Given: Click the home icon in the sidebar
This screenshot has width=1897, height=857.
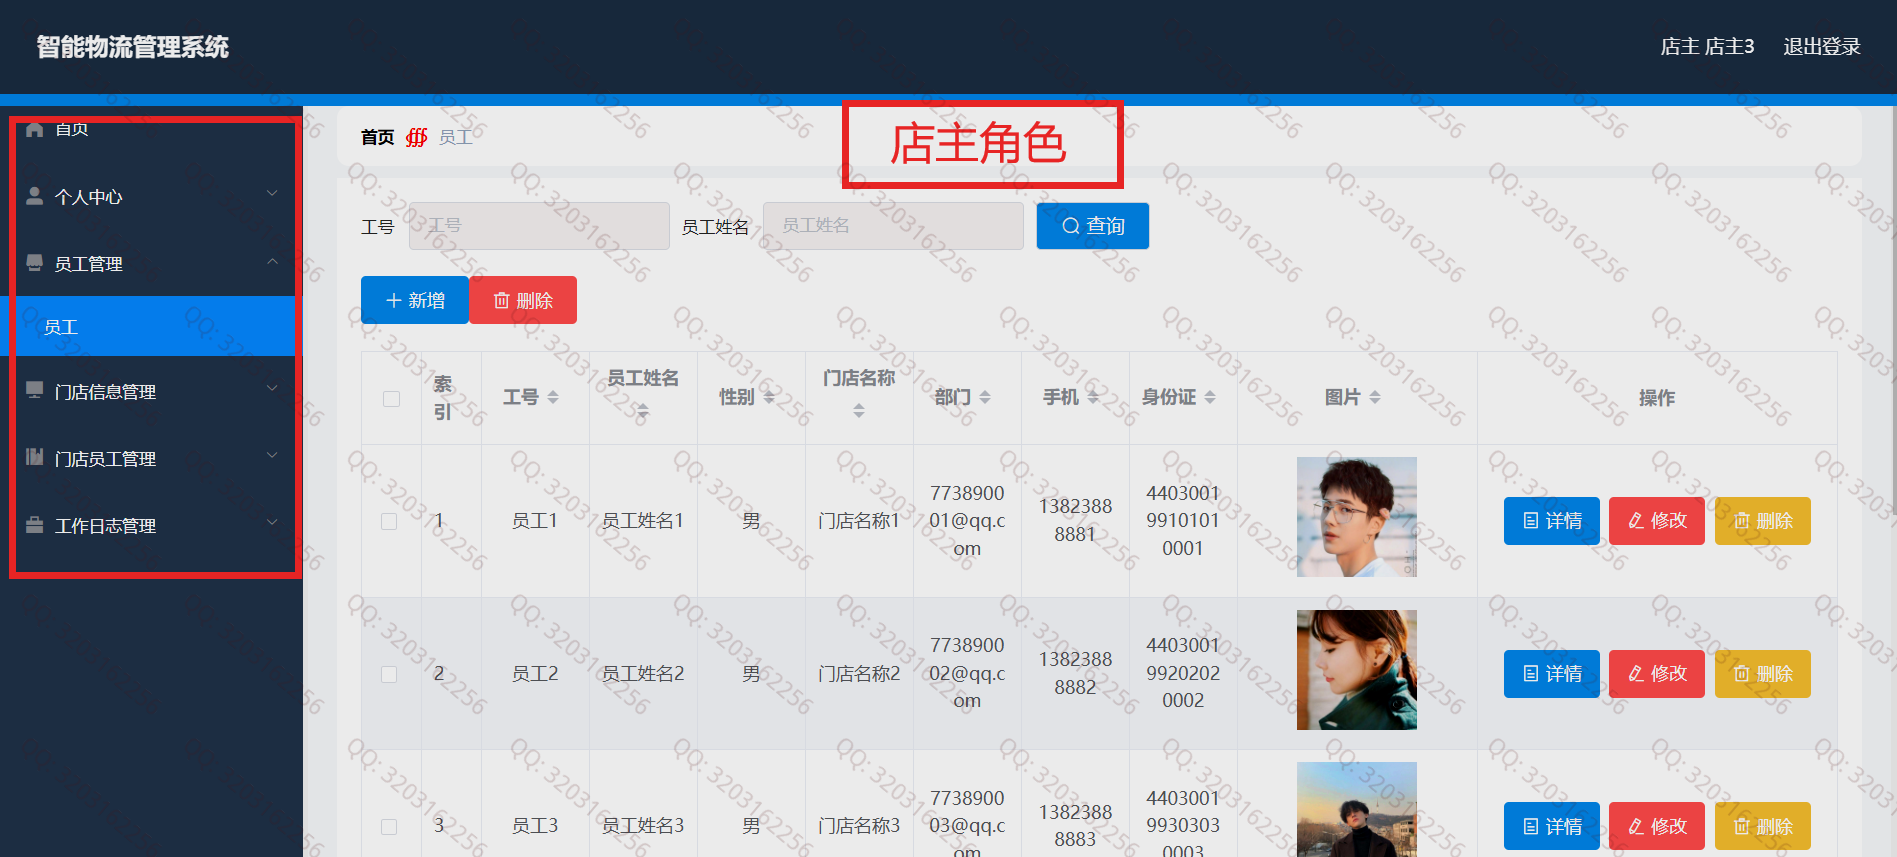Looking at the screenshot, I should click(35, 129).
